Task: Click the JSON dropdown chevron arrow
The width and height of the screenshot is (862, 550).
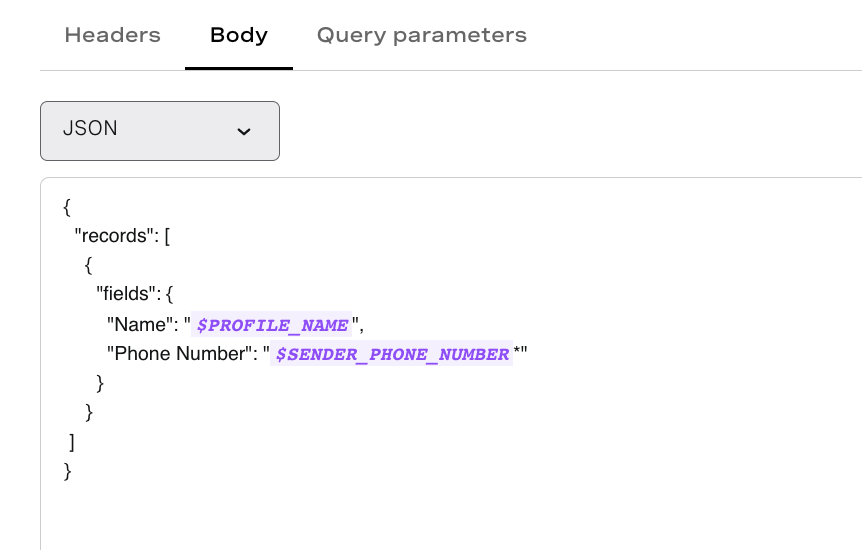Action: [x=244, y=131]
